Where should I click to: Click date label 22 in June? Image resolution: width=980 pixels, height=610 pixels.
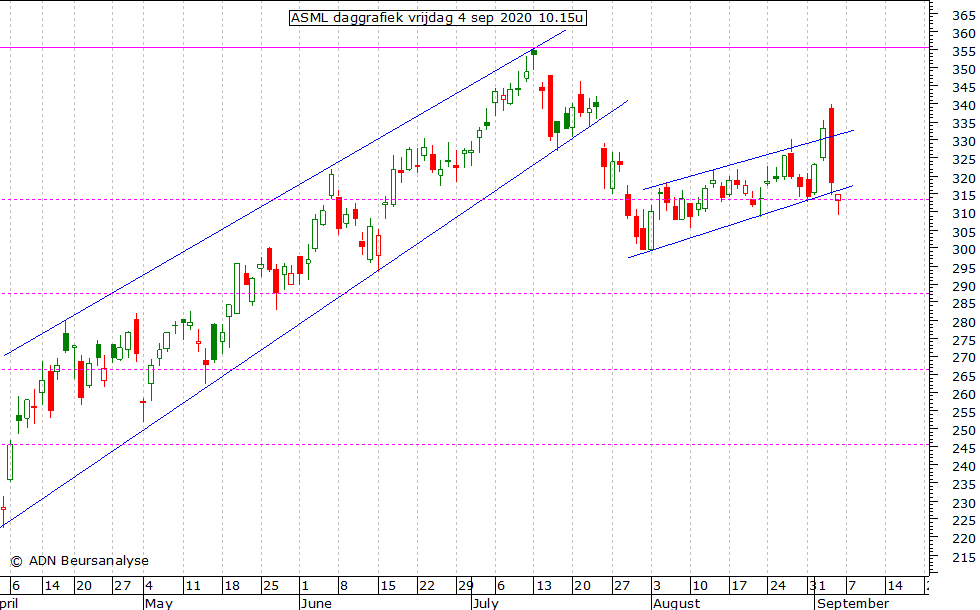pos(427,586)
